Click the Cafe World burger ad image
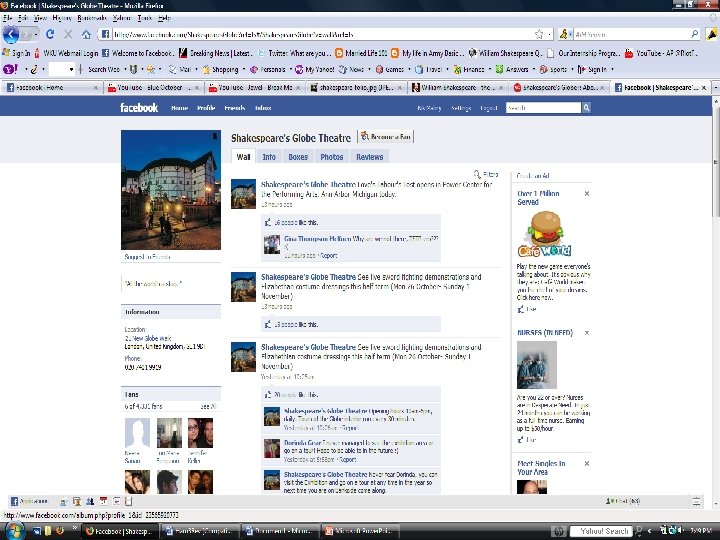 coord(545,234)
